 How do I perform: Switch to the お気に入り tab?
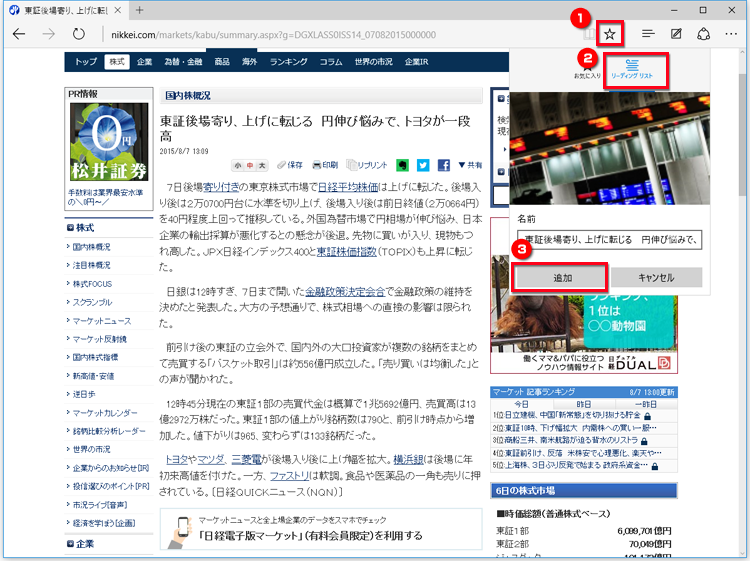coord(587,69)
